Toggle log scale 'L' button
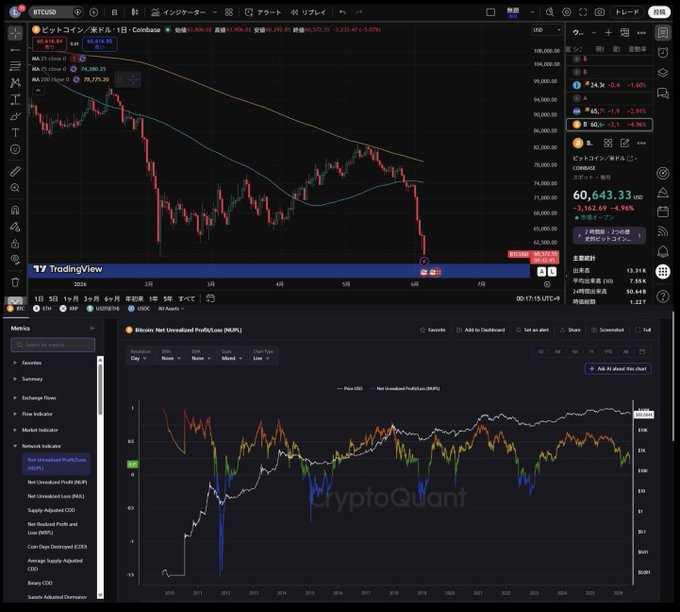Image resolution: width=680 pixels, height=612 pixels. point(552,272)
